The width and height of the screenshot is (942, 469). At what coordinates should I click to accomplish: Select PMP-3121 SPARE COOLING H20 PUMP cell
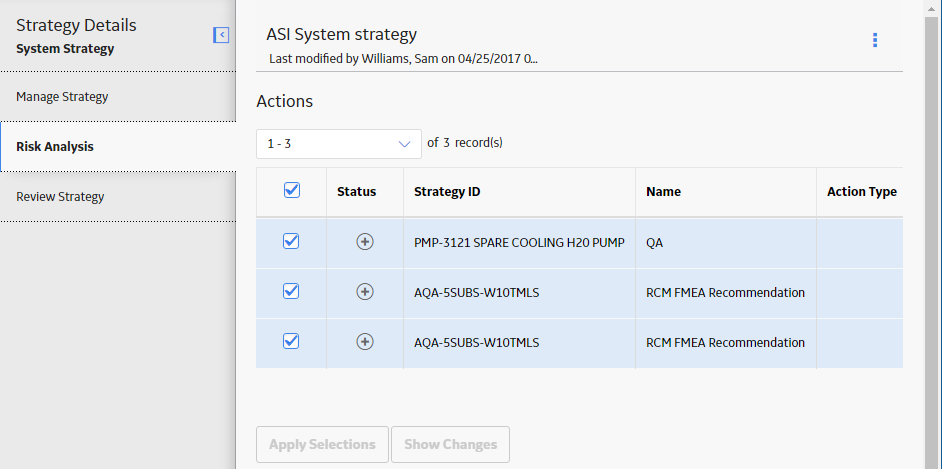[x=519, y=243]
